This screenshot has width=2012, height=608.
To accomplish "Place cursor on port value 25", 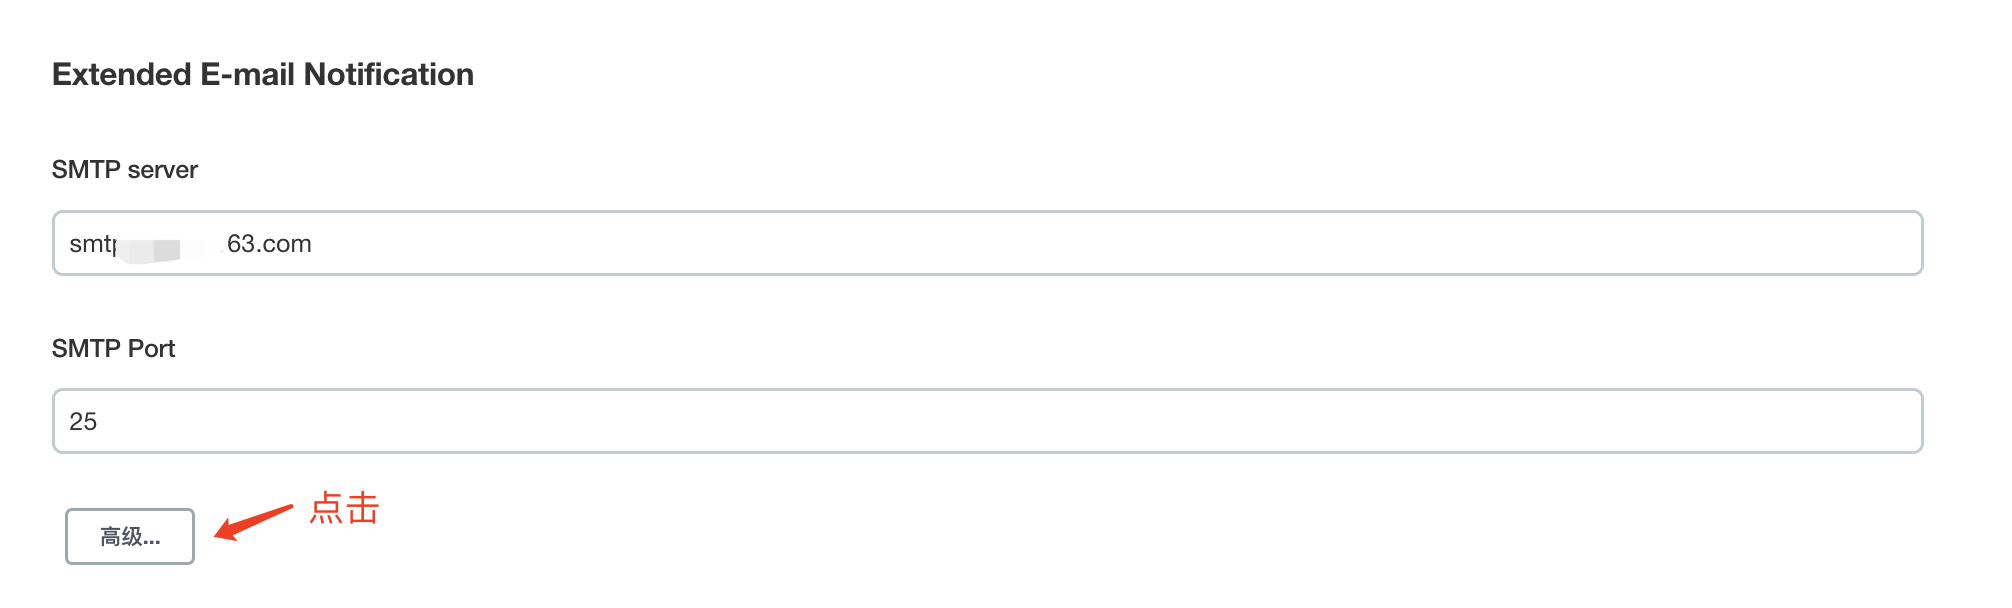I will [83, 422].
